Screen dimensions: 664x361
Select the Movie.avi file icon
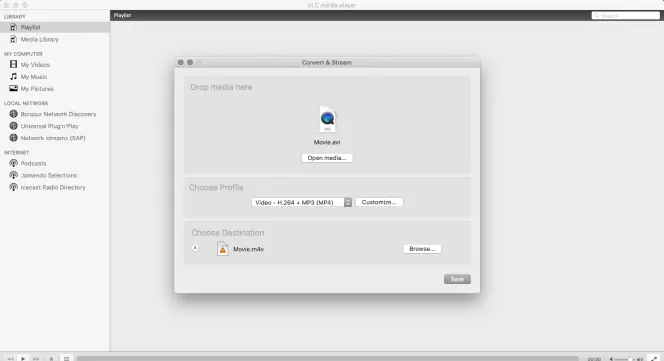tap(327, 119)
